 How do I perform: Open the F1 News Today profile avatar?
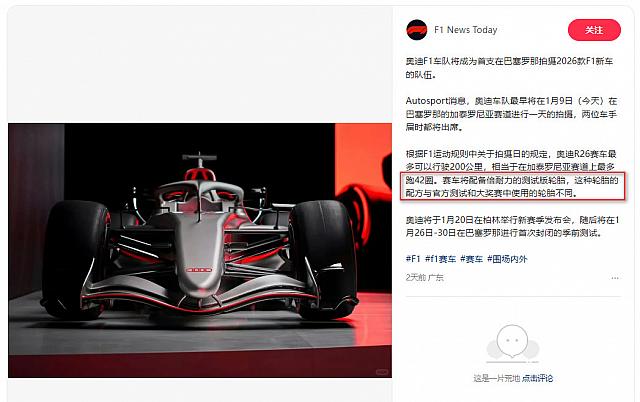[417, 30]
